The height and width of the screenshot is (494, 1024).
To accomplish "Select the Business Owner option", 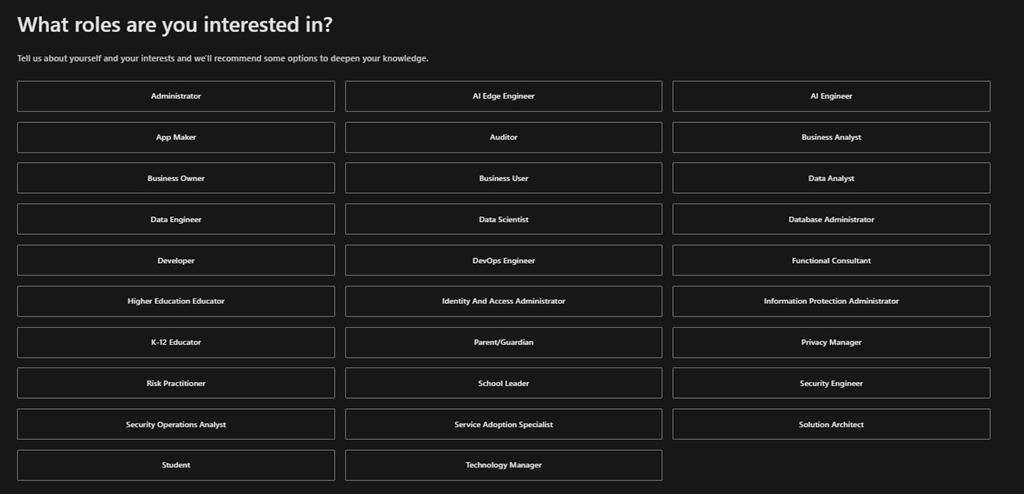I will coord(176,178).
